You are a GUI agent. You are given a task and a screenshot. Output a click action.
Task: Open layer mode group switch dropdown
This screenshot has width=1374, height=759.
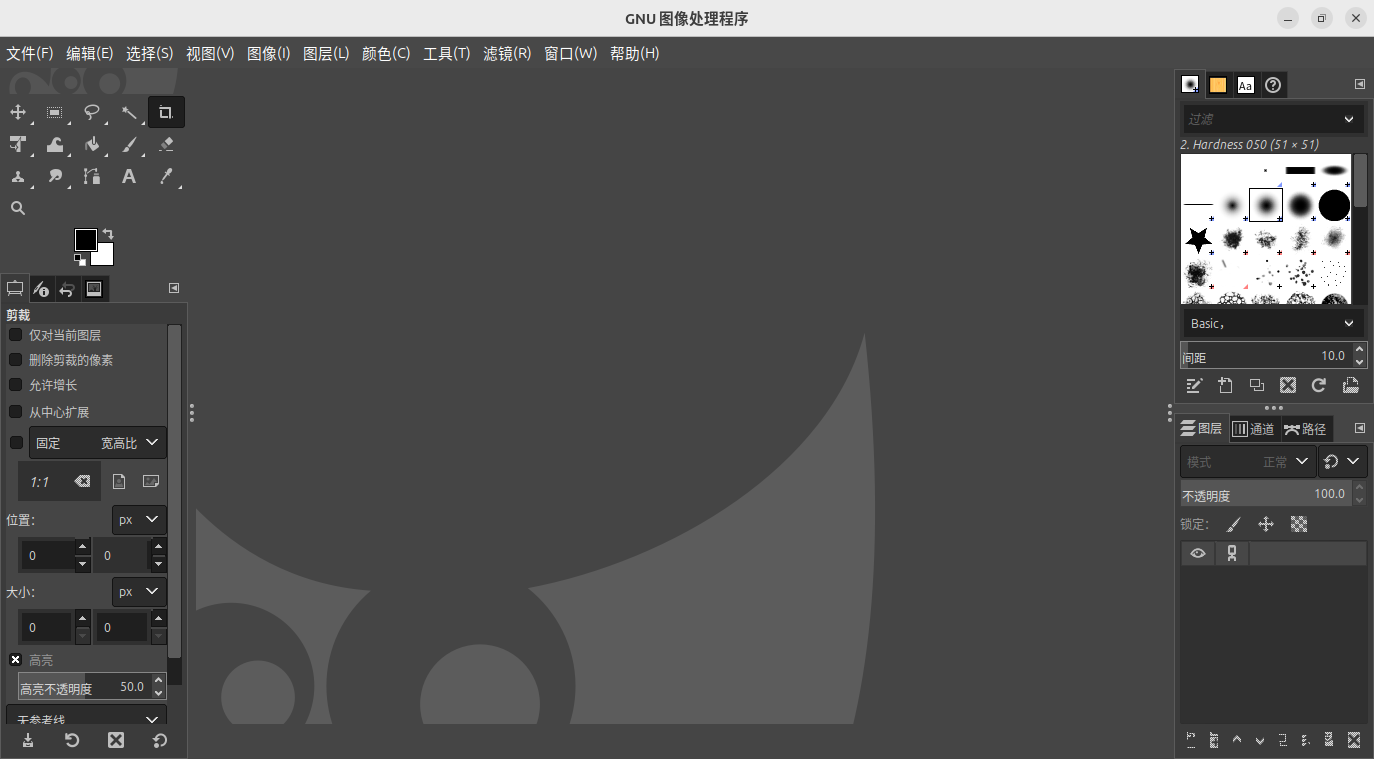[x=1343, y=462]
